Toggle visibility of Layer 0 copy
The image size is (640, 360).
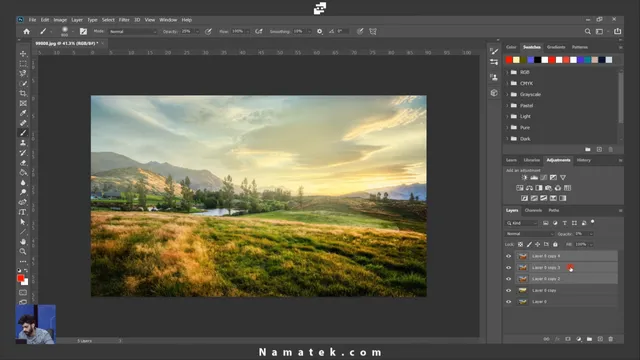tap(509, 290)
